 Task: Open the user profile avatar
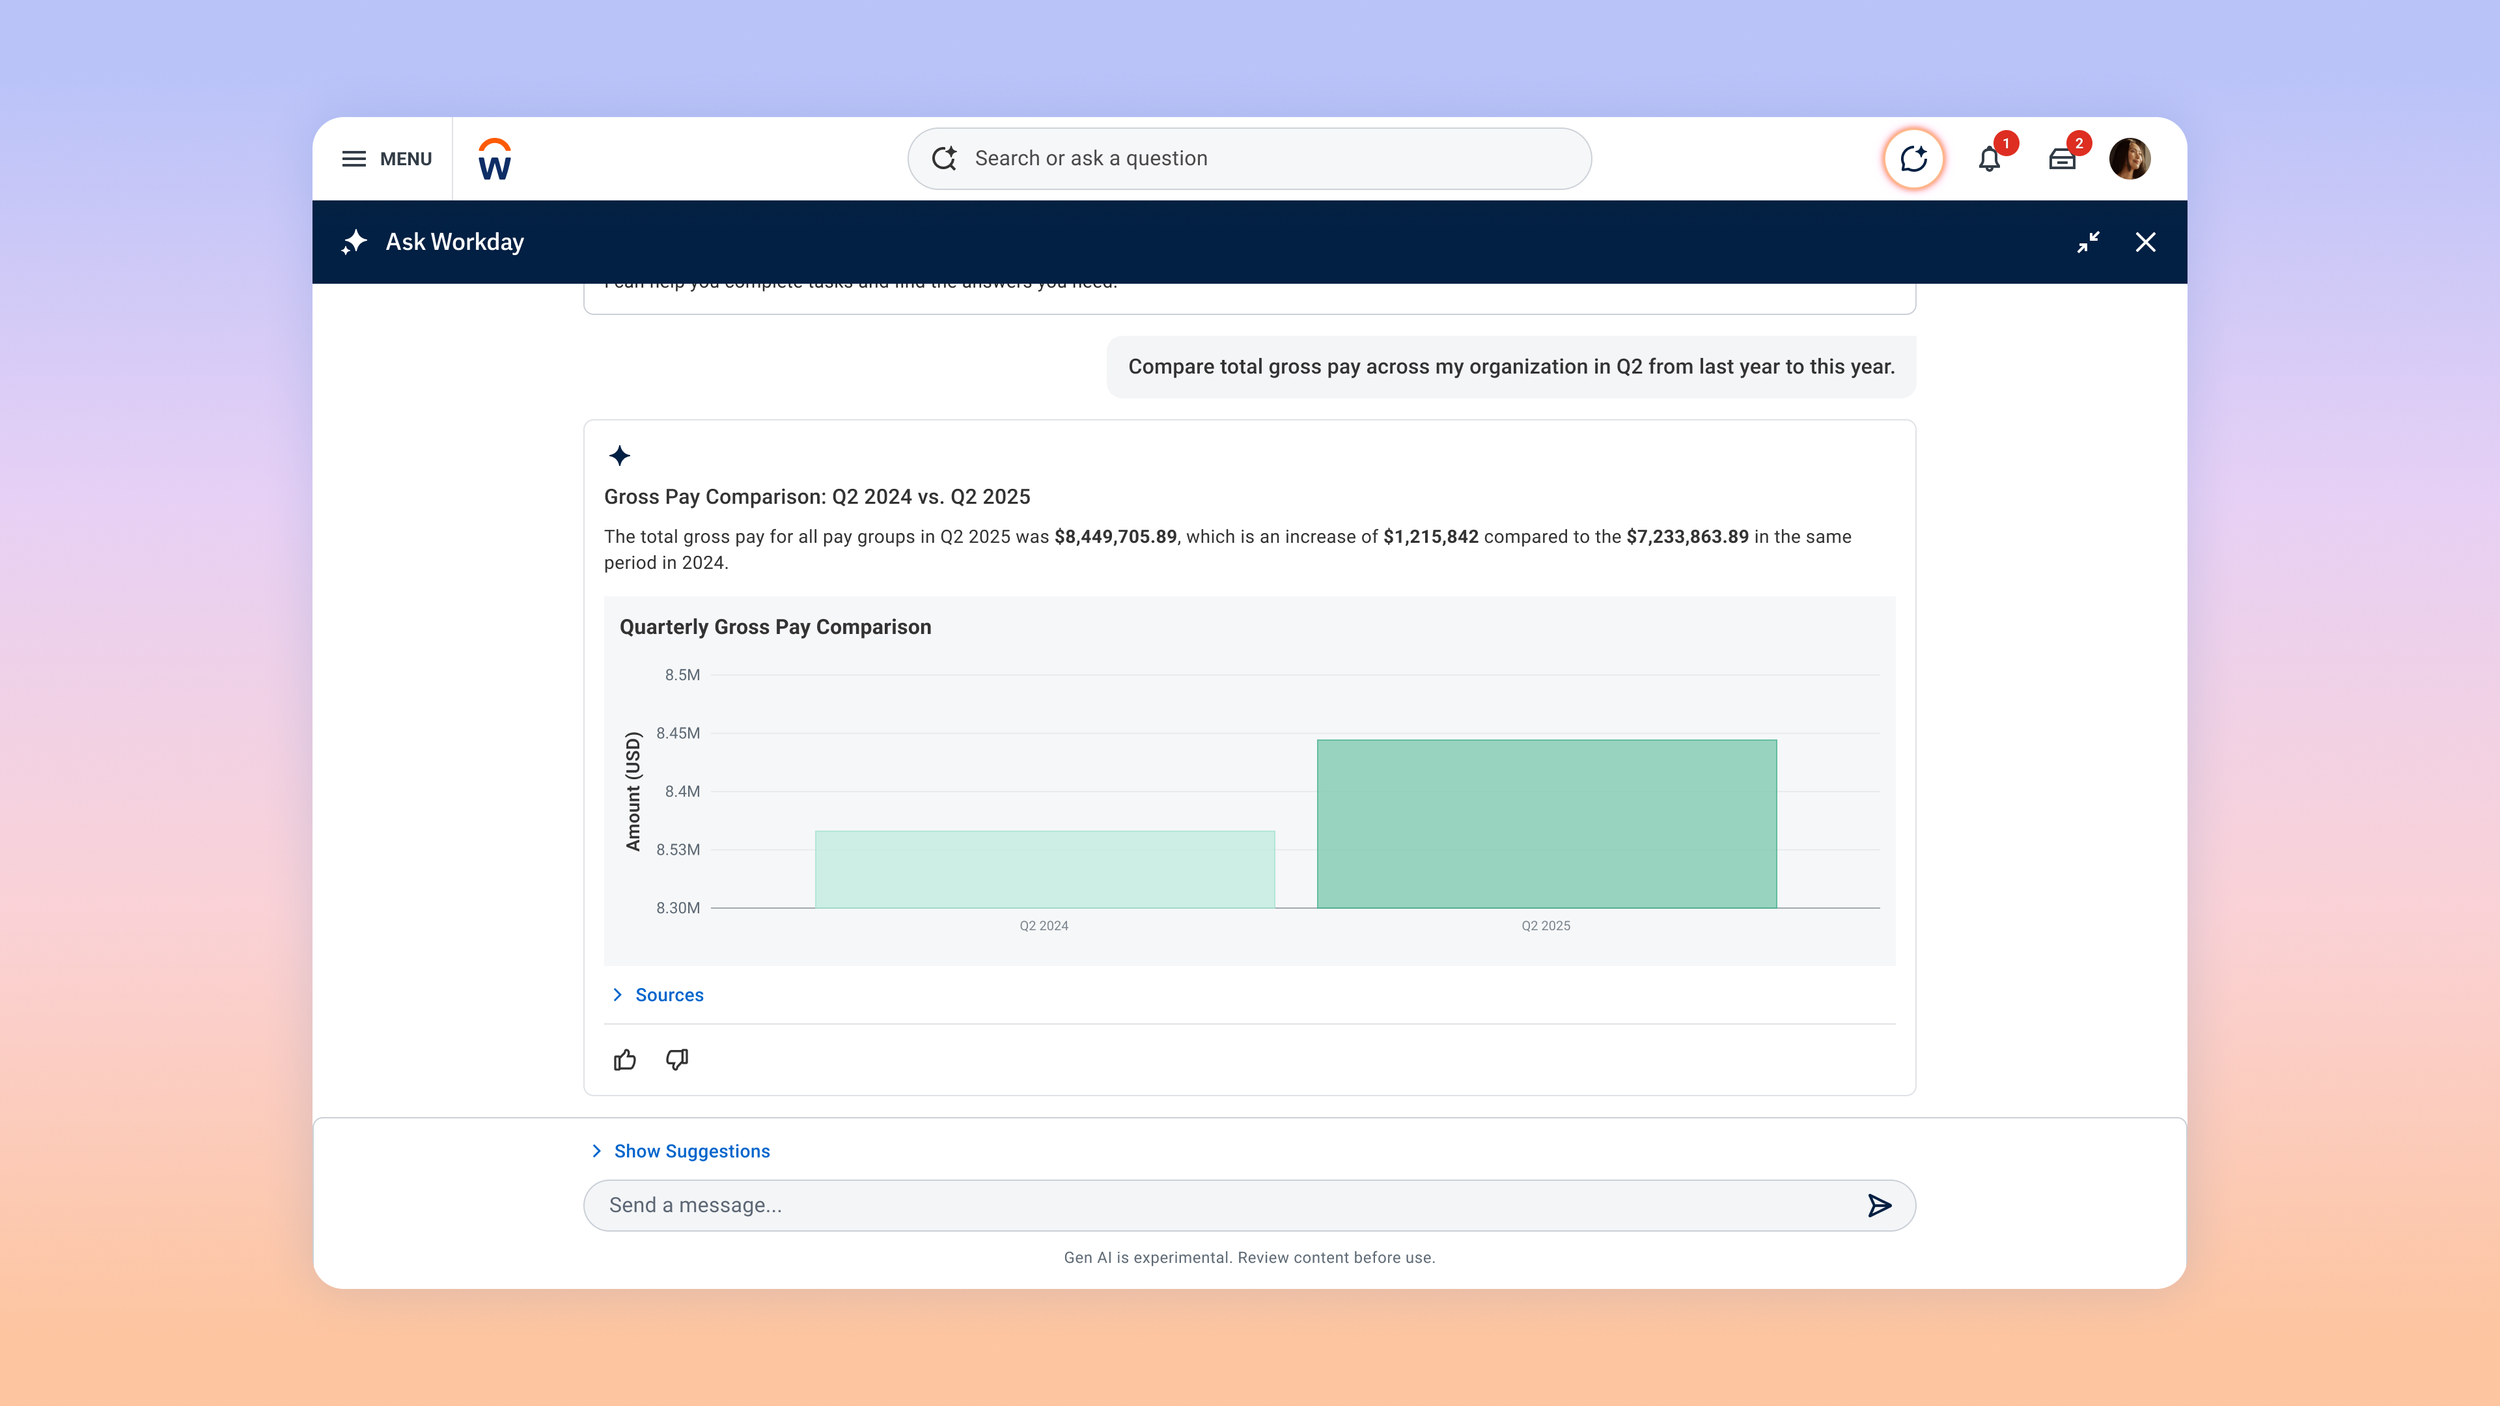pyautogui.click(x=2129, y=159)
